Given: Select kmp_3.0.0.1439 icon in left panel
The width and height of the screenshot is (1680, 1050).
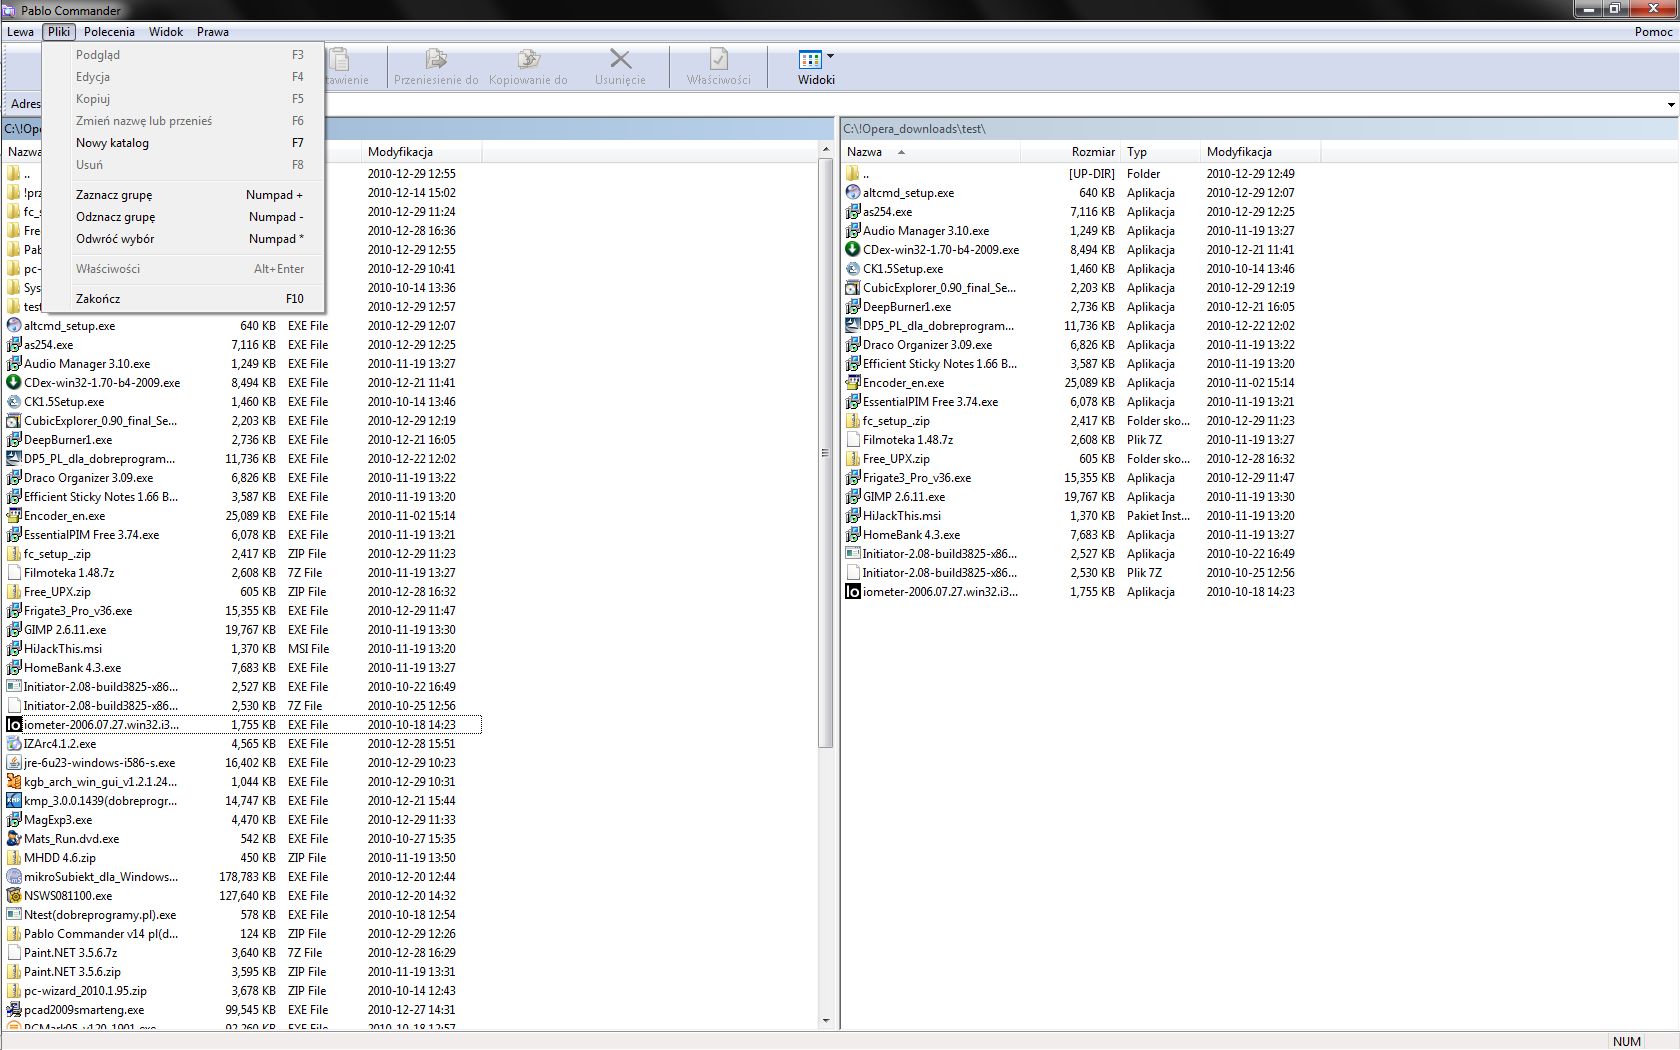Looking at the screenshot, I should (x=14, y=800).
